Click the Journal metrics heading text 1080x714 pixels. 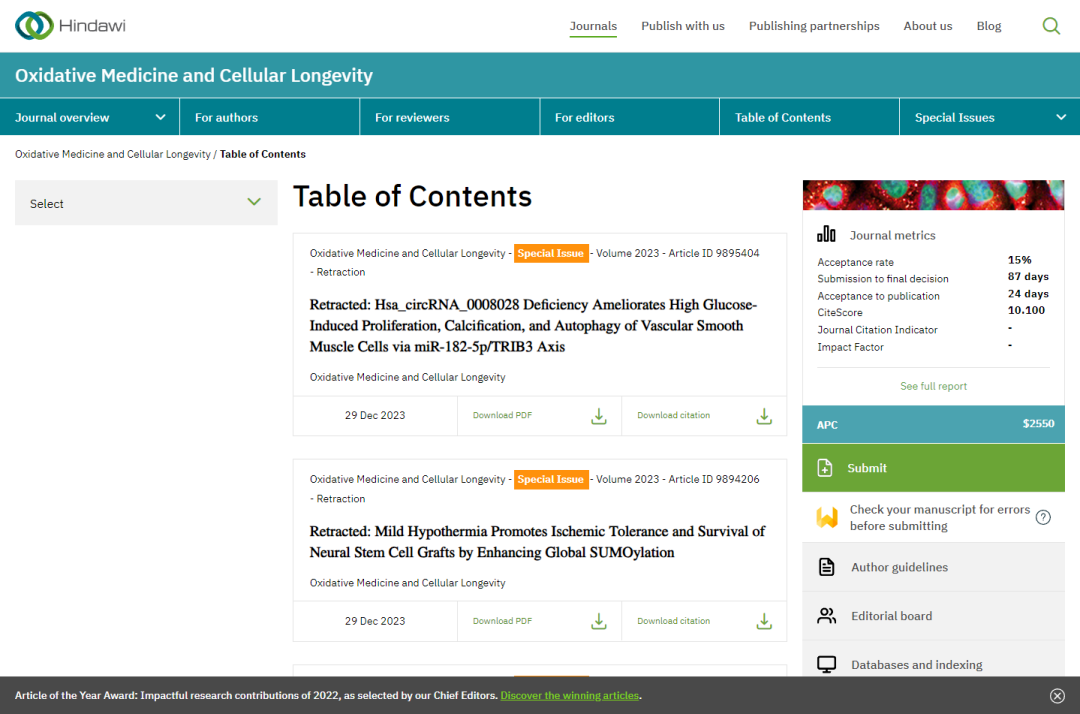(x=892, y=235)
